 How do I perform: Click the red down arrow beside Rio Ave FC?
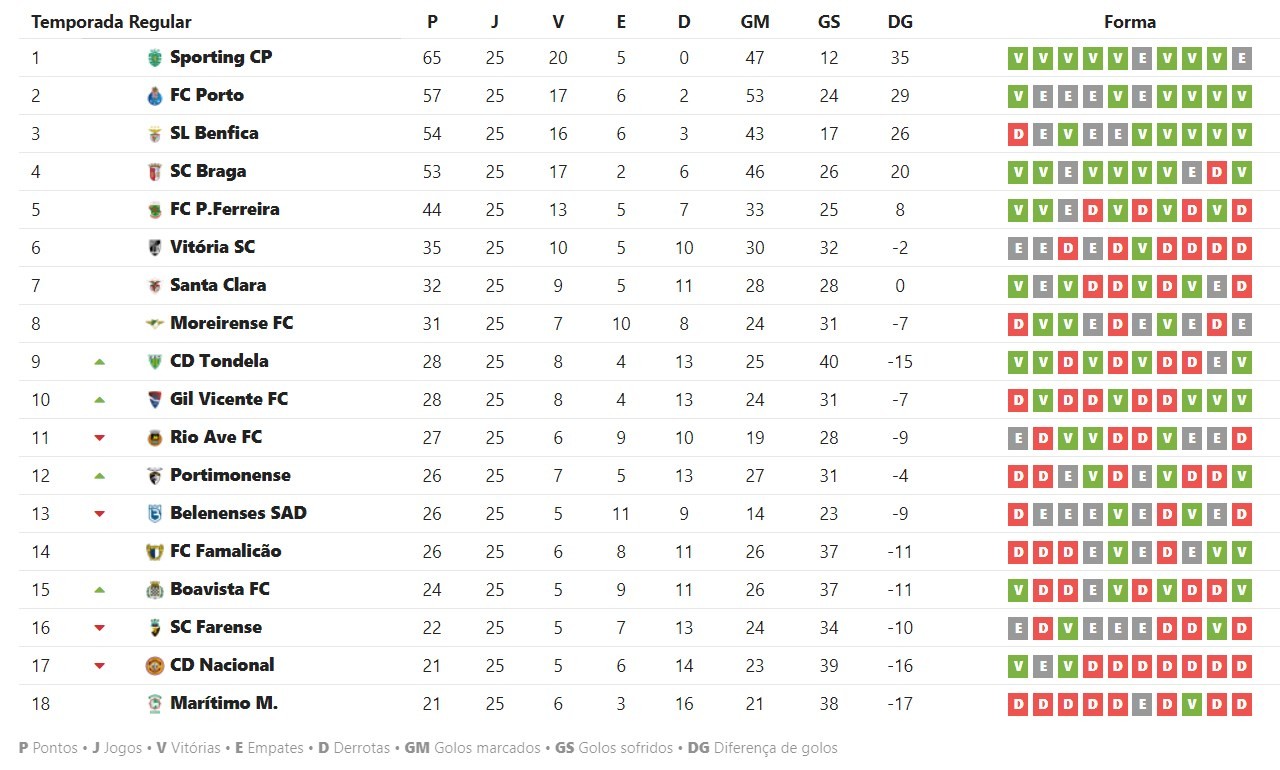(99, 438)
